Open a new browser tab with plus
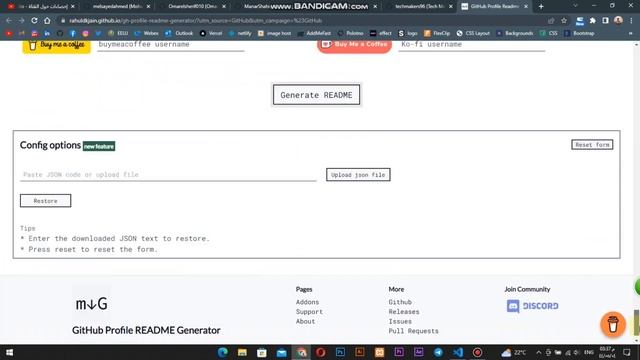The width and height of the screenshot is (640, 360). click(541, 7)
